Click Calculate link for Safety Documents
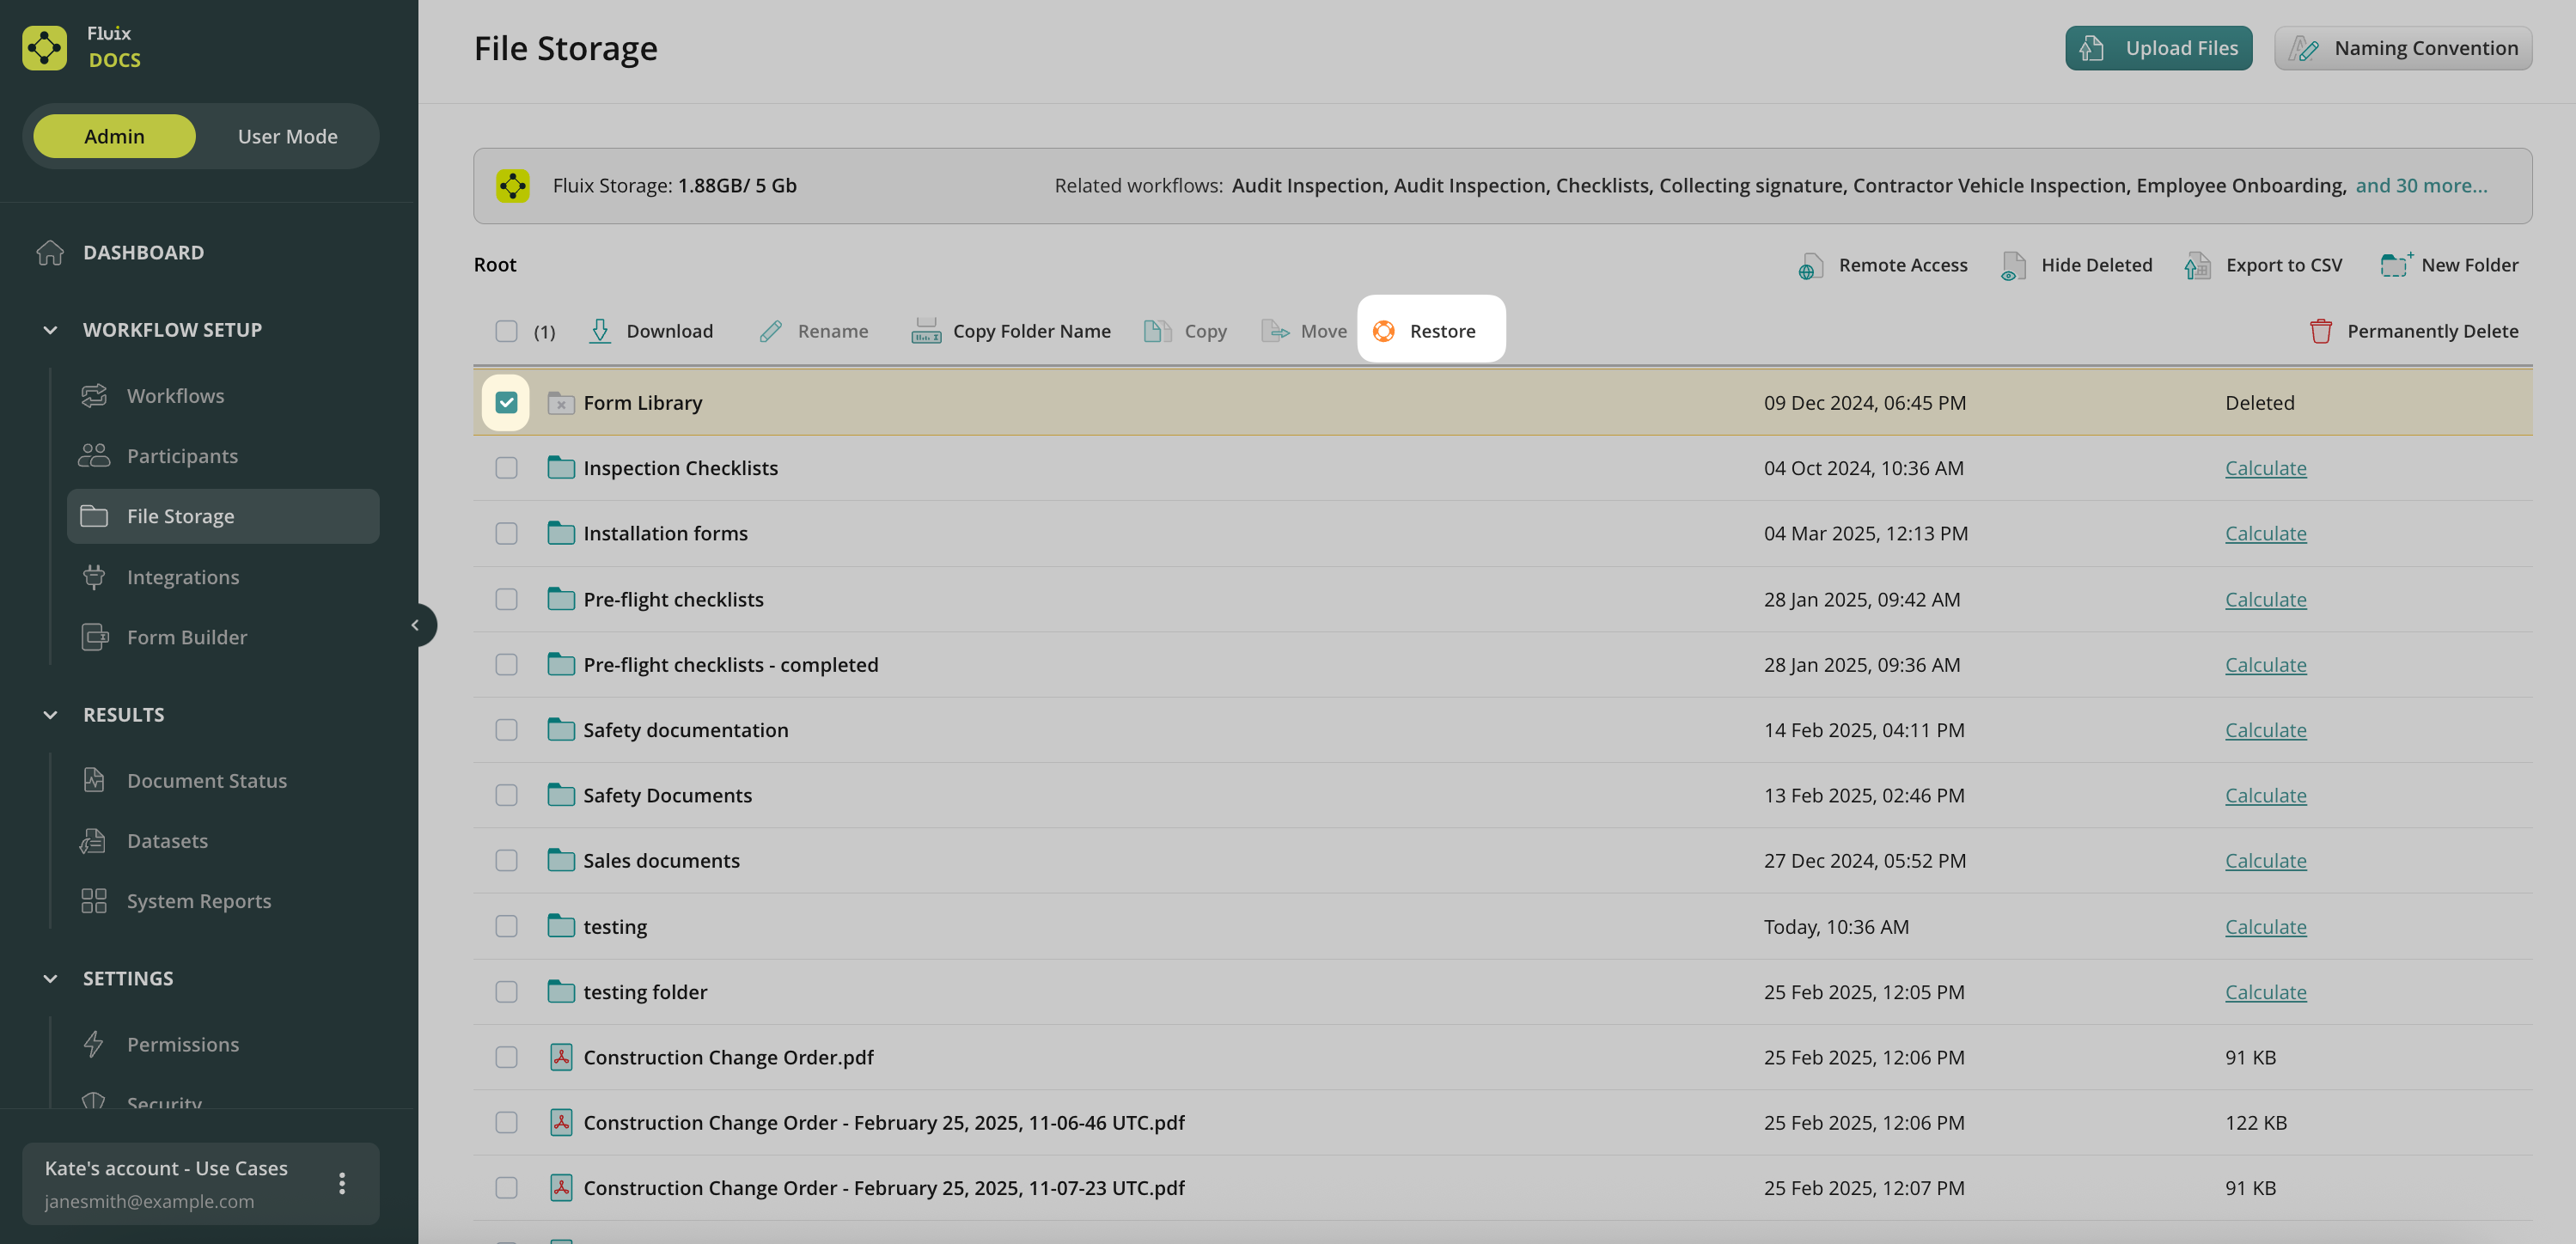Image resolution: width=2576 pixels, height=1244 pixels. [x=2265, y=795]
